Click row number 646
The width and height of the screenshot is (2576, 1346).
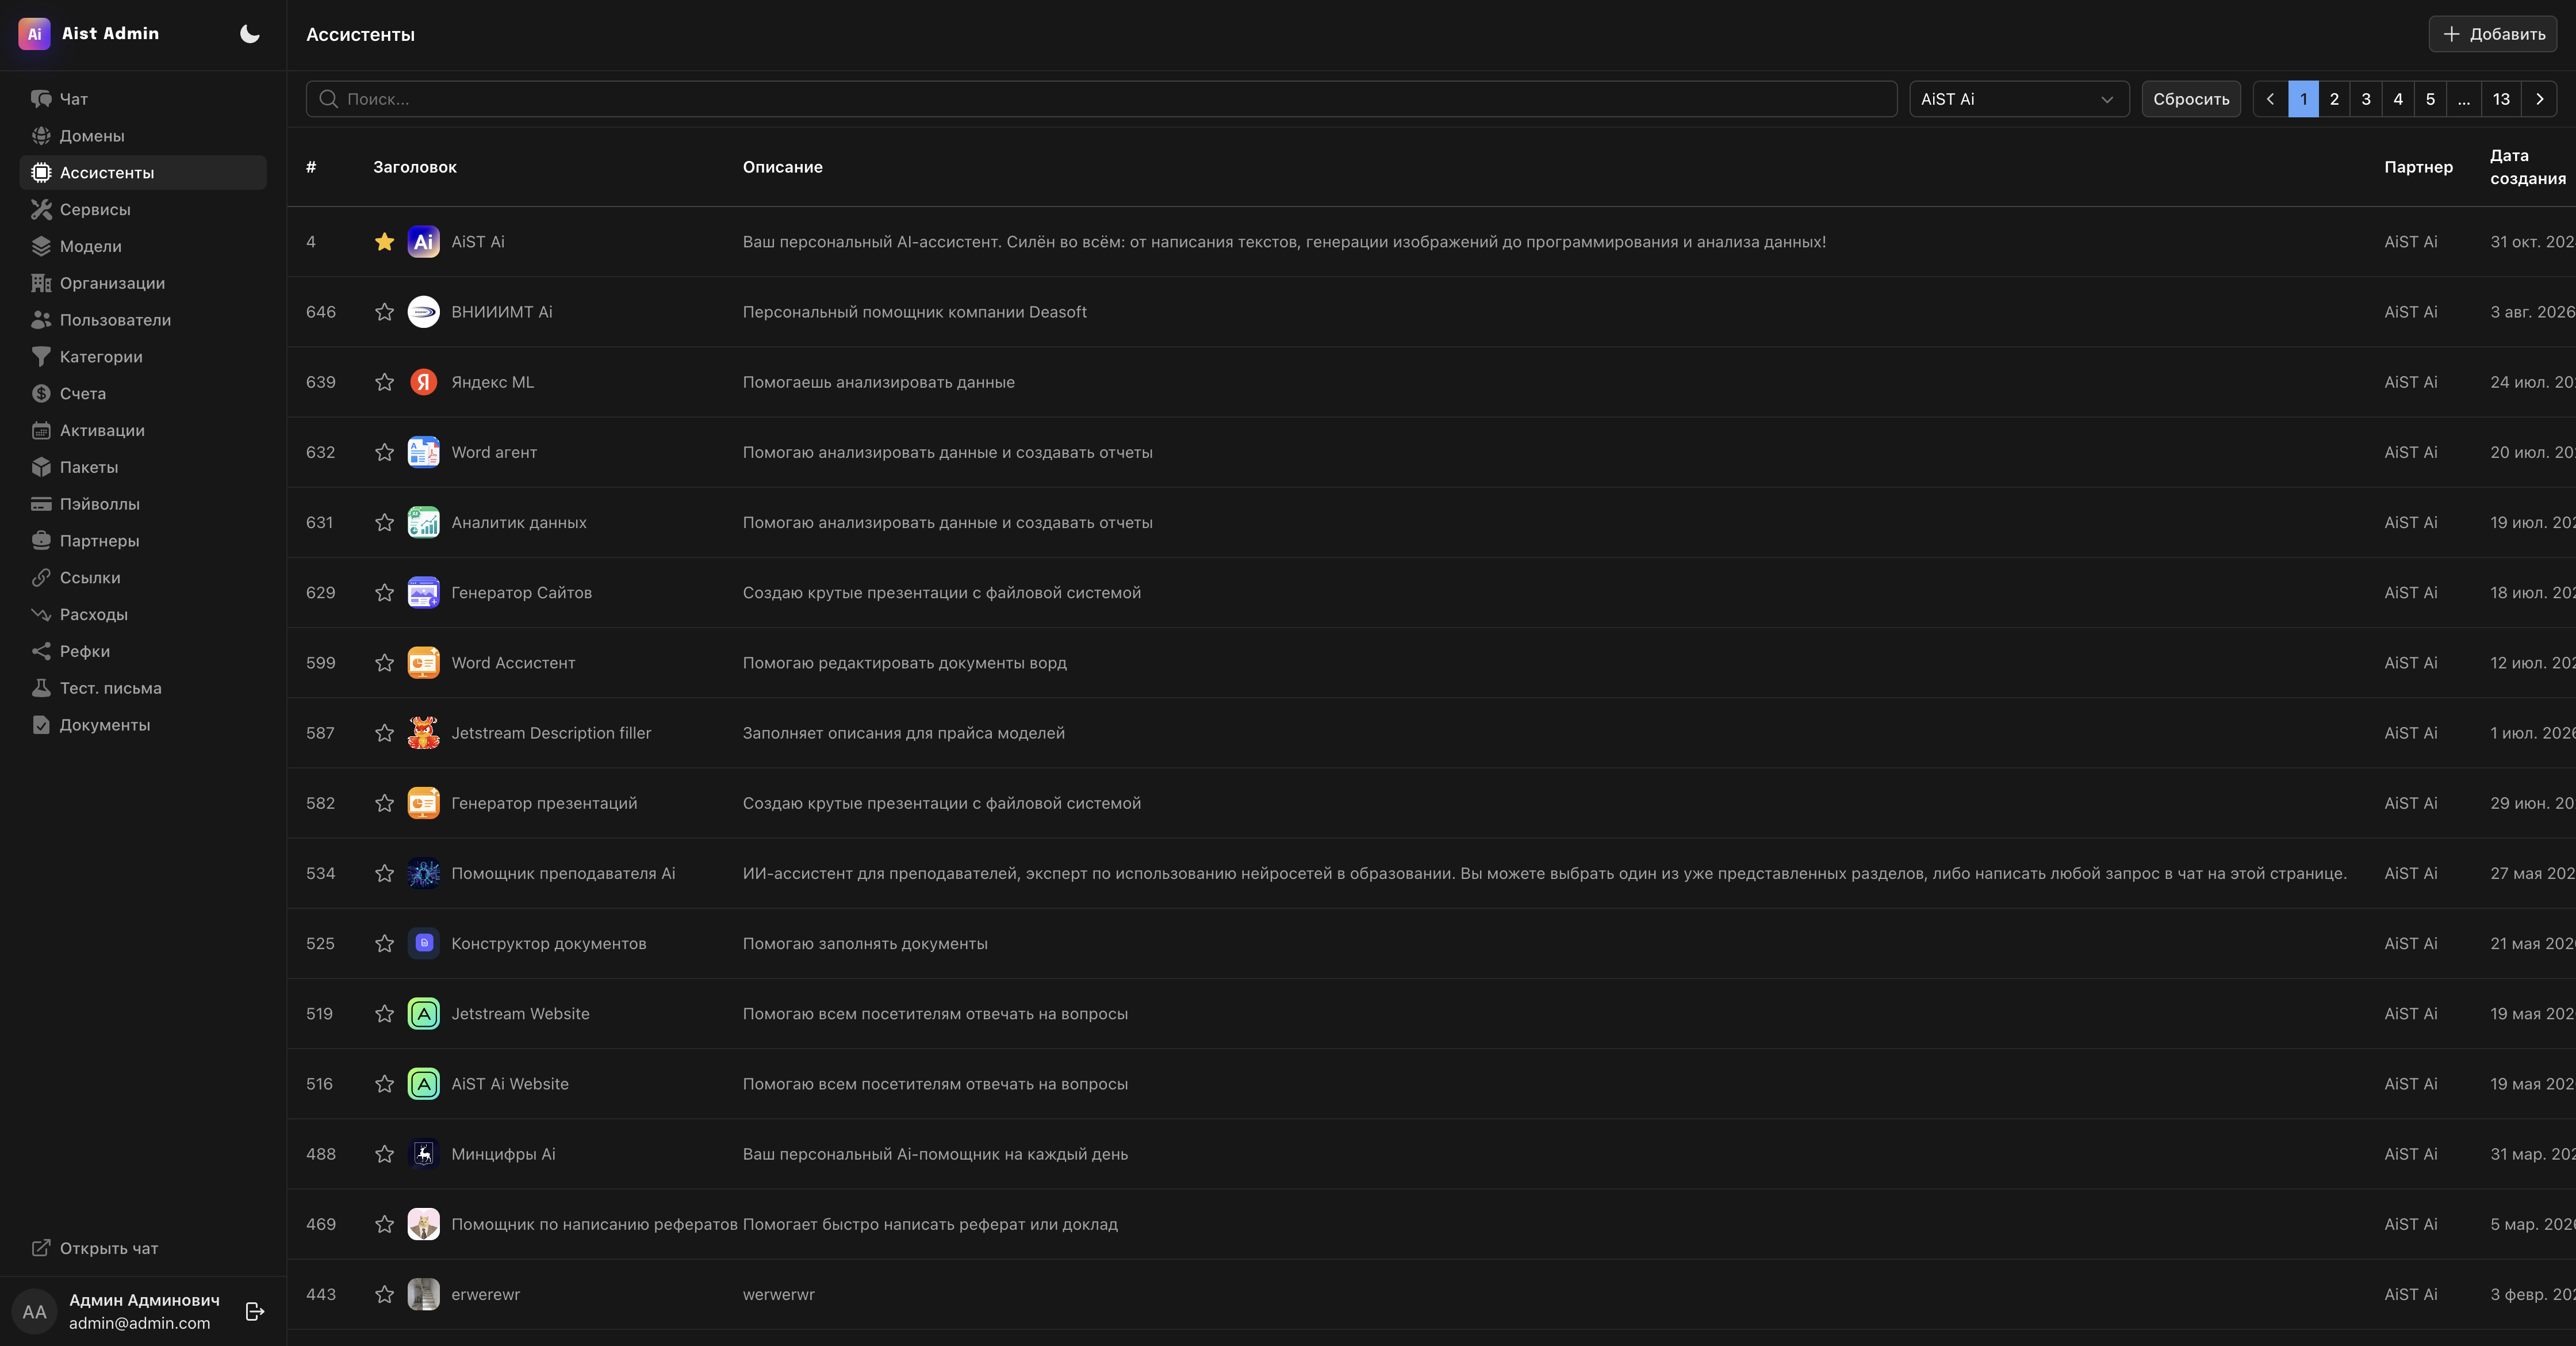[321, 312]
